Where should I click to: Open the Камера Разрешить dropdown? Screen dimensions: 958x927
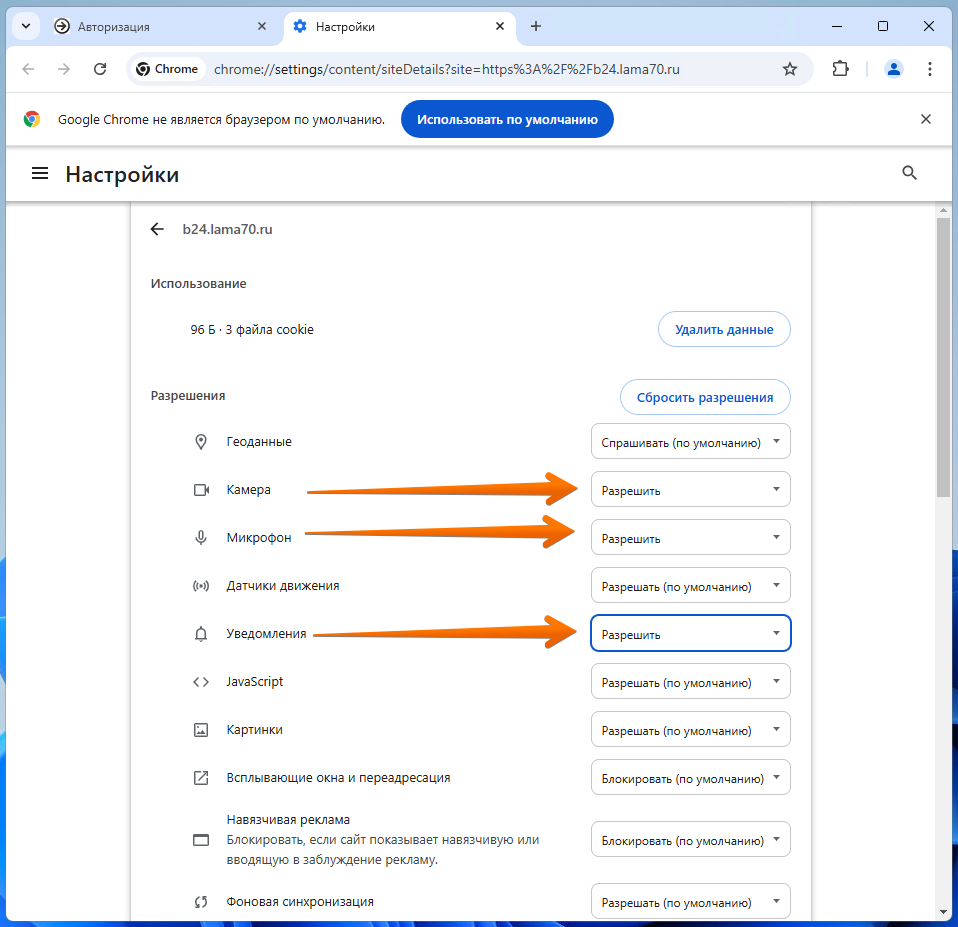690,489
